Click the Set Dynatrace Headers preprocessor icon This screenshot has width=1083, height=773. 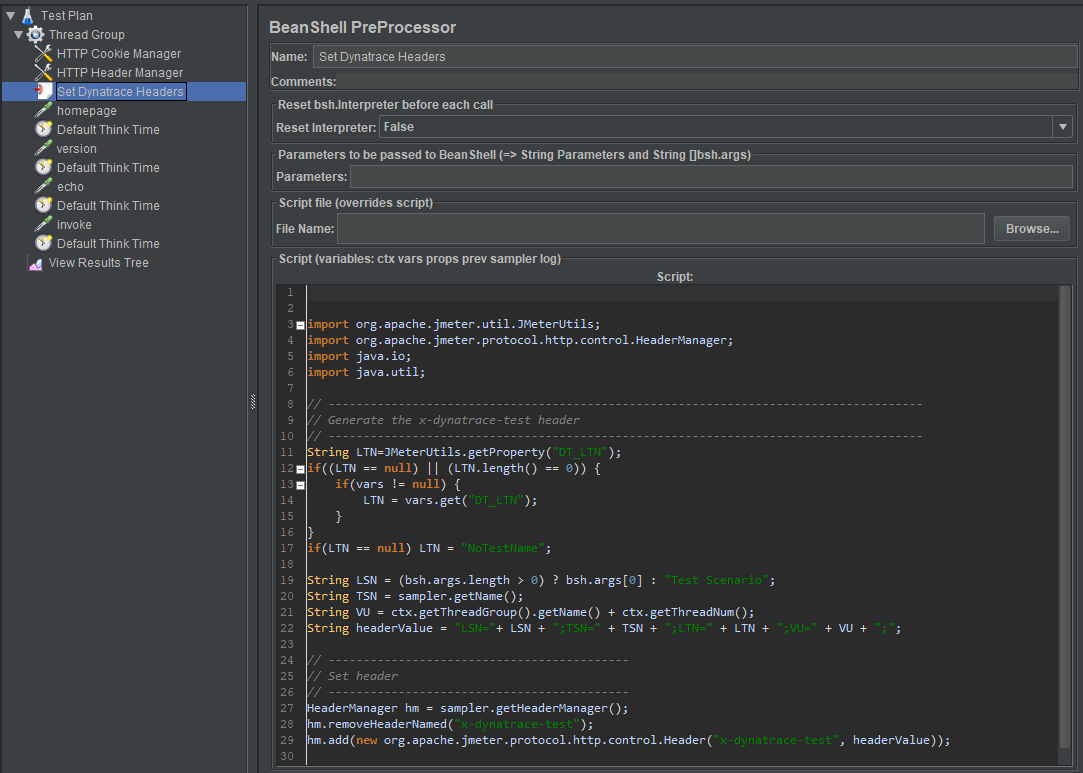point(44,91)
